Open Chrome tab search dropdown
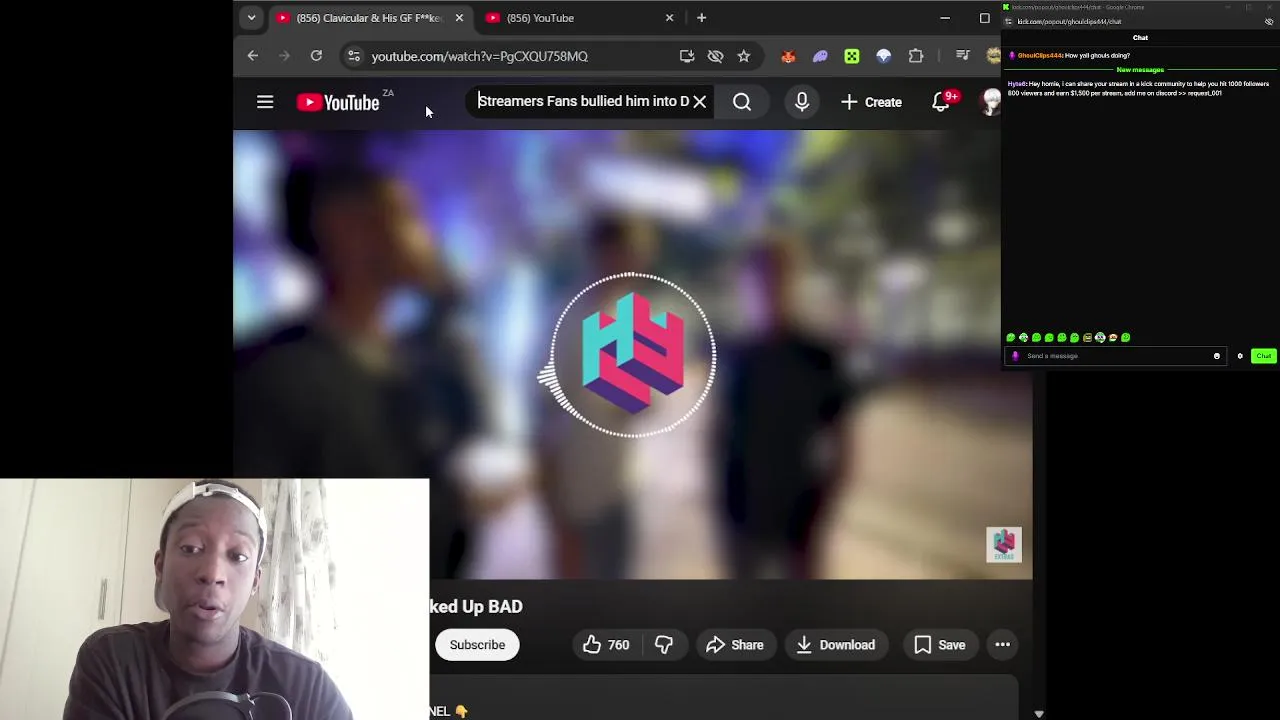The image size is (1280, 720). click(x=251, y=18)
